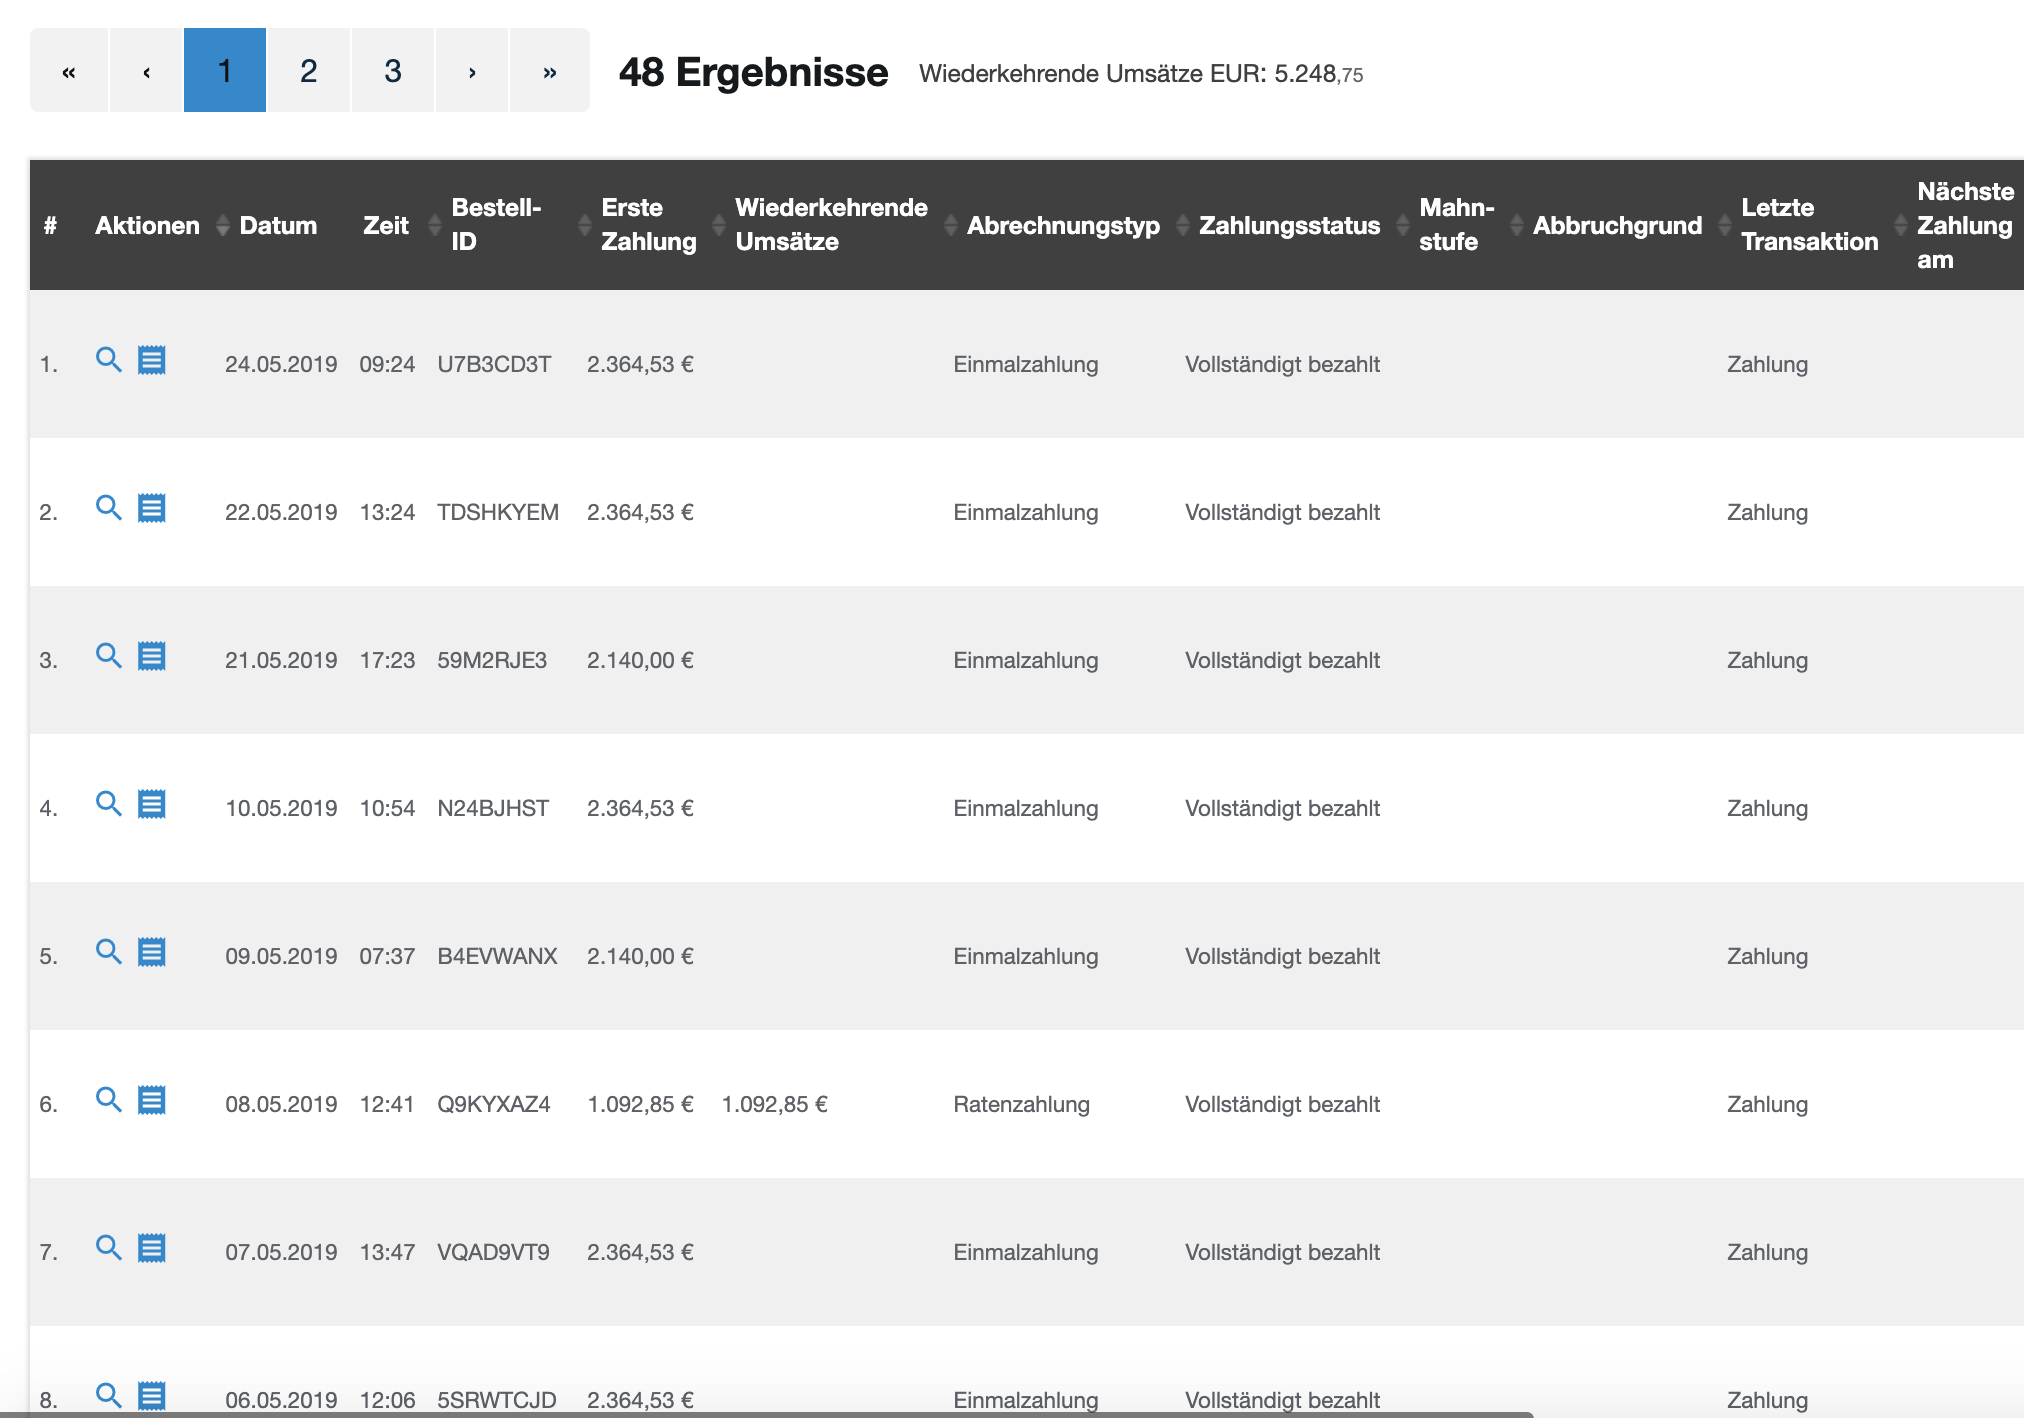Click the horizontal scrollbar at bottom
This screenshot has width=2024, height=1418.
pyautogui.click(x=766, y=1414)
